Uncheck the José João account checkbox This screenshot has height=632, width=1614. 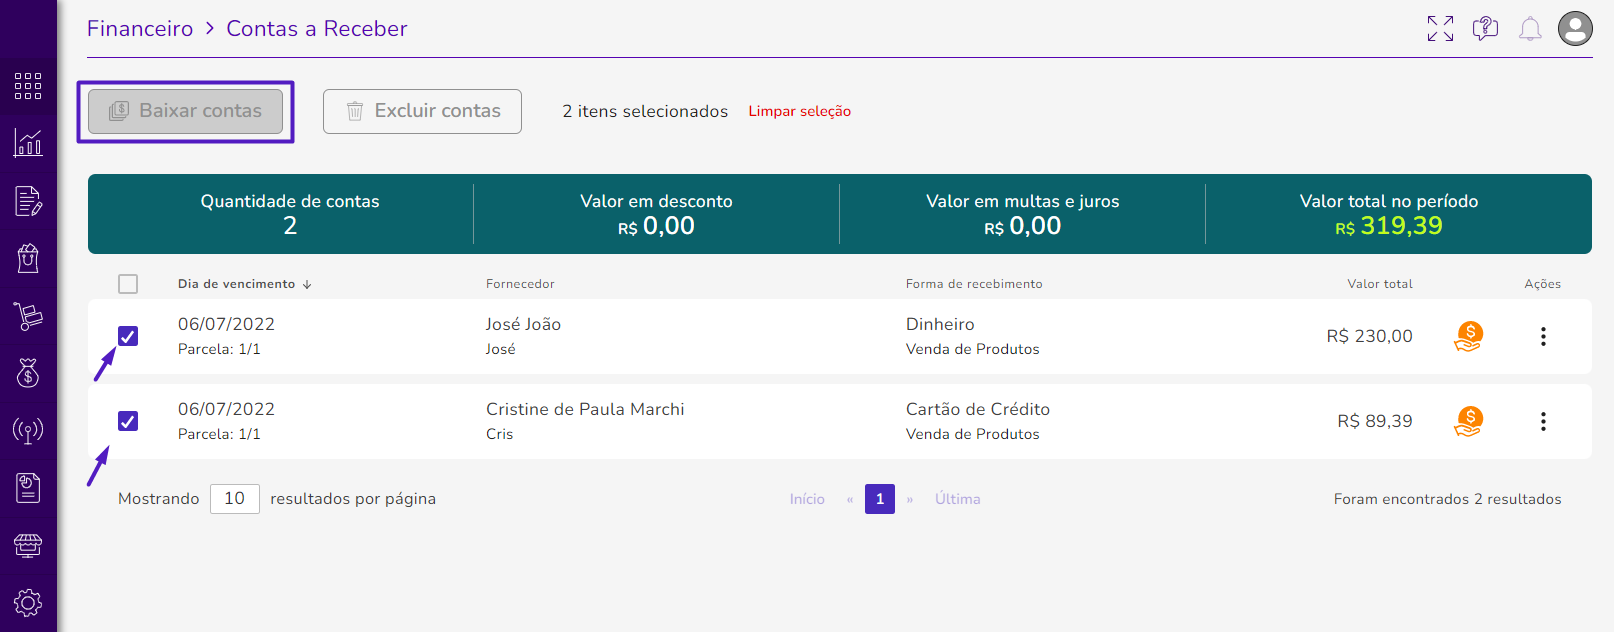(128, 336)
